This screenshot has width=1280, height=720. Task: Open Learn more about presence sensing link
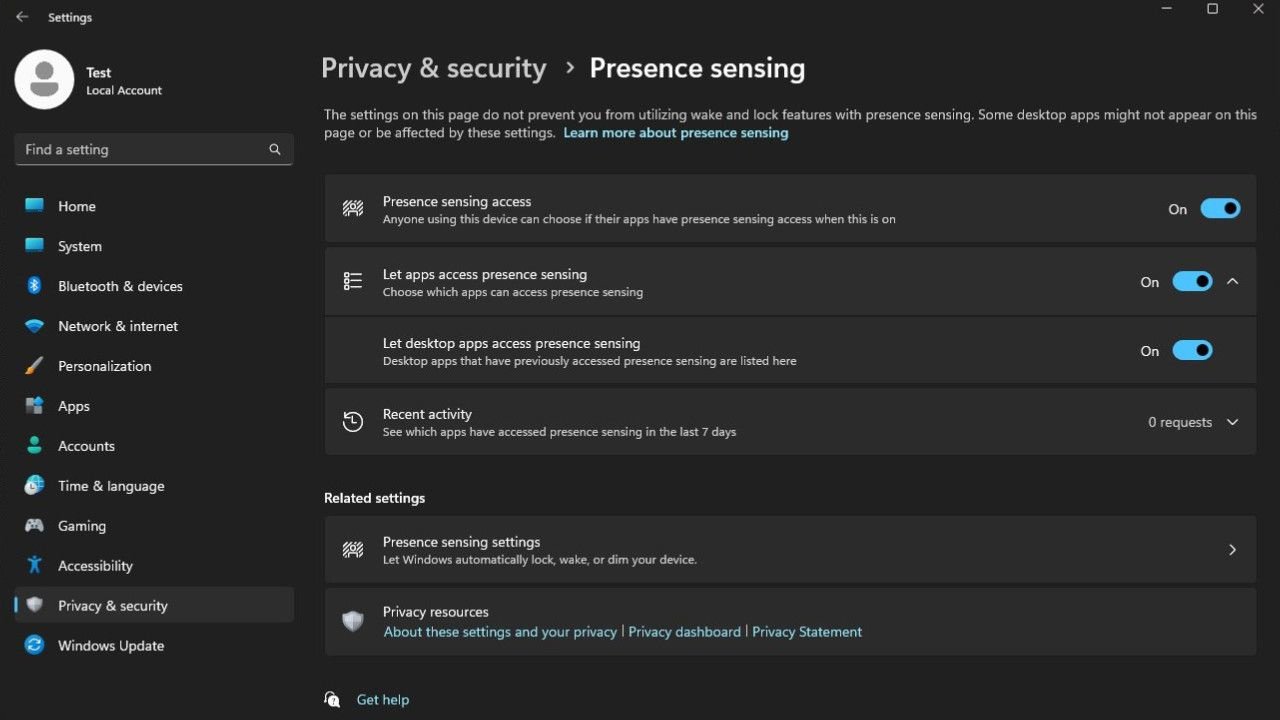(675, 133)
